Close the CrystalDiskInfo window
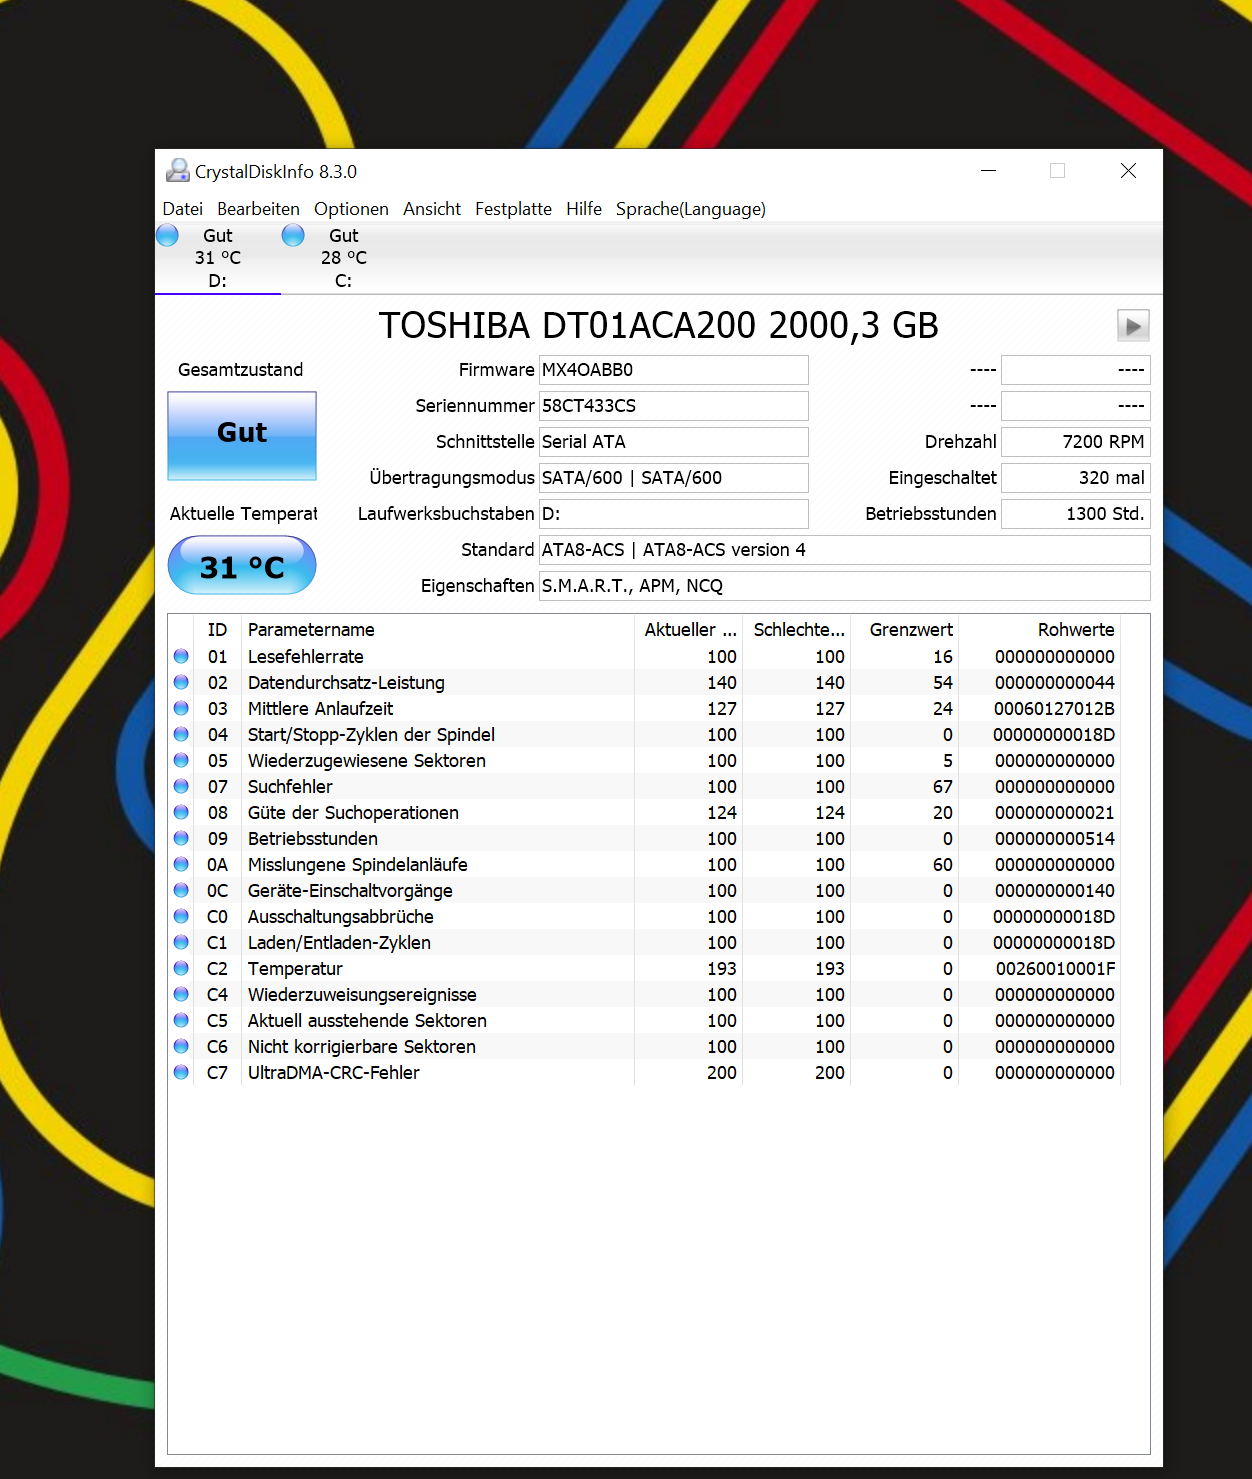The width and height of the screenshot is (1252, 1479). (x=1128, y=171)
